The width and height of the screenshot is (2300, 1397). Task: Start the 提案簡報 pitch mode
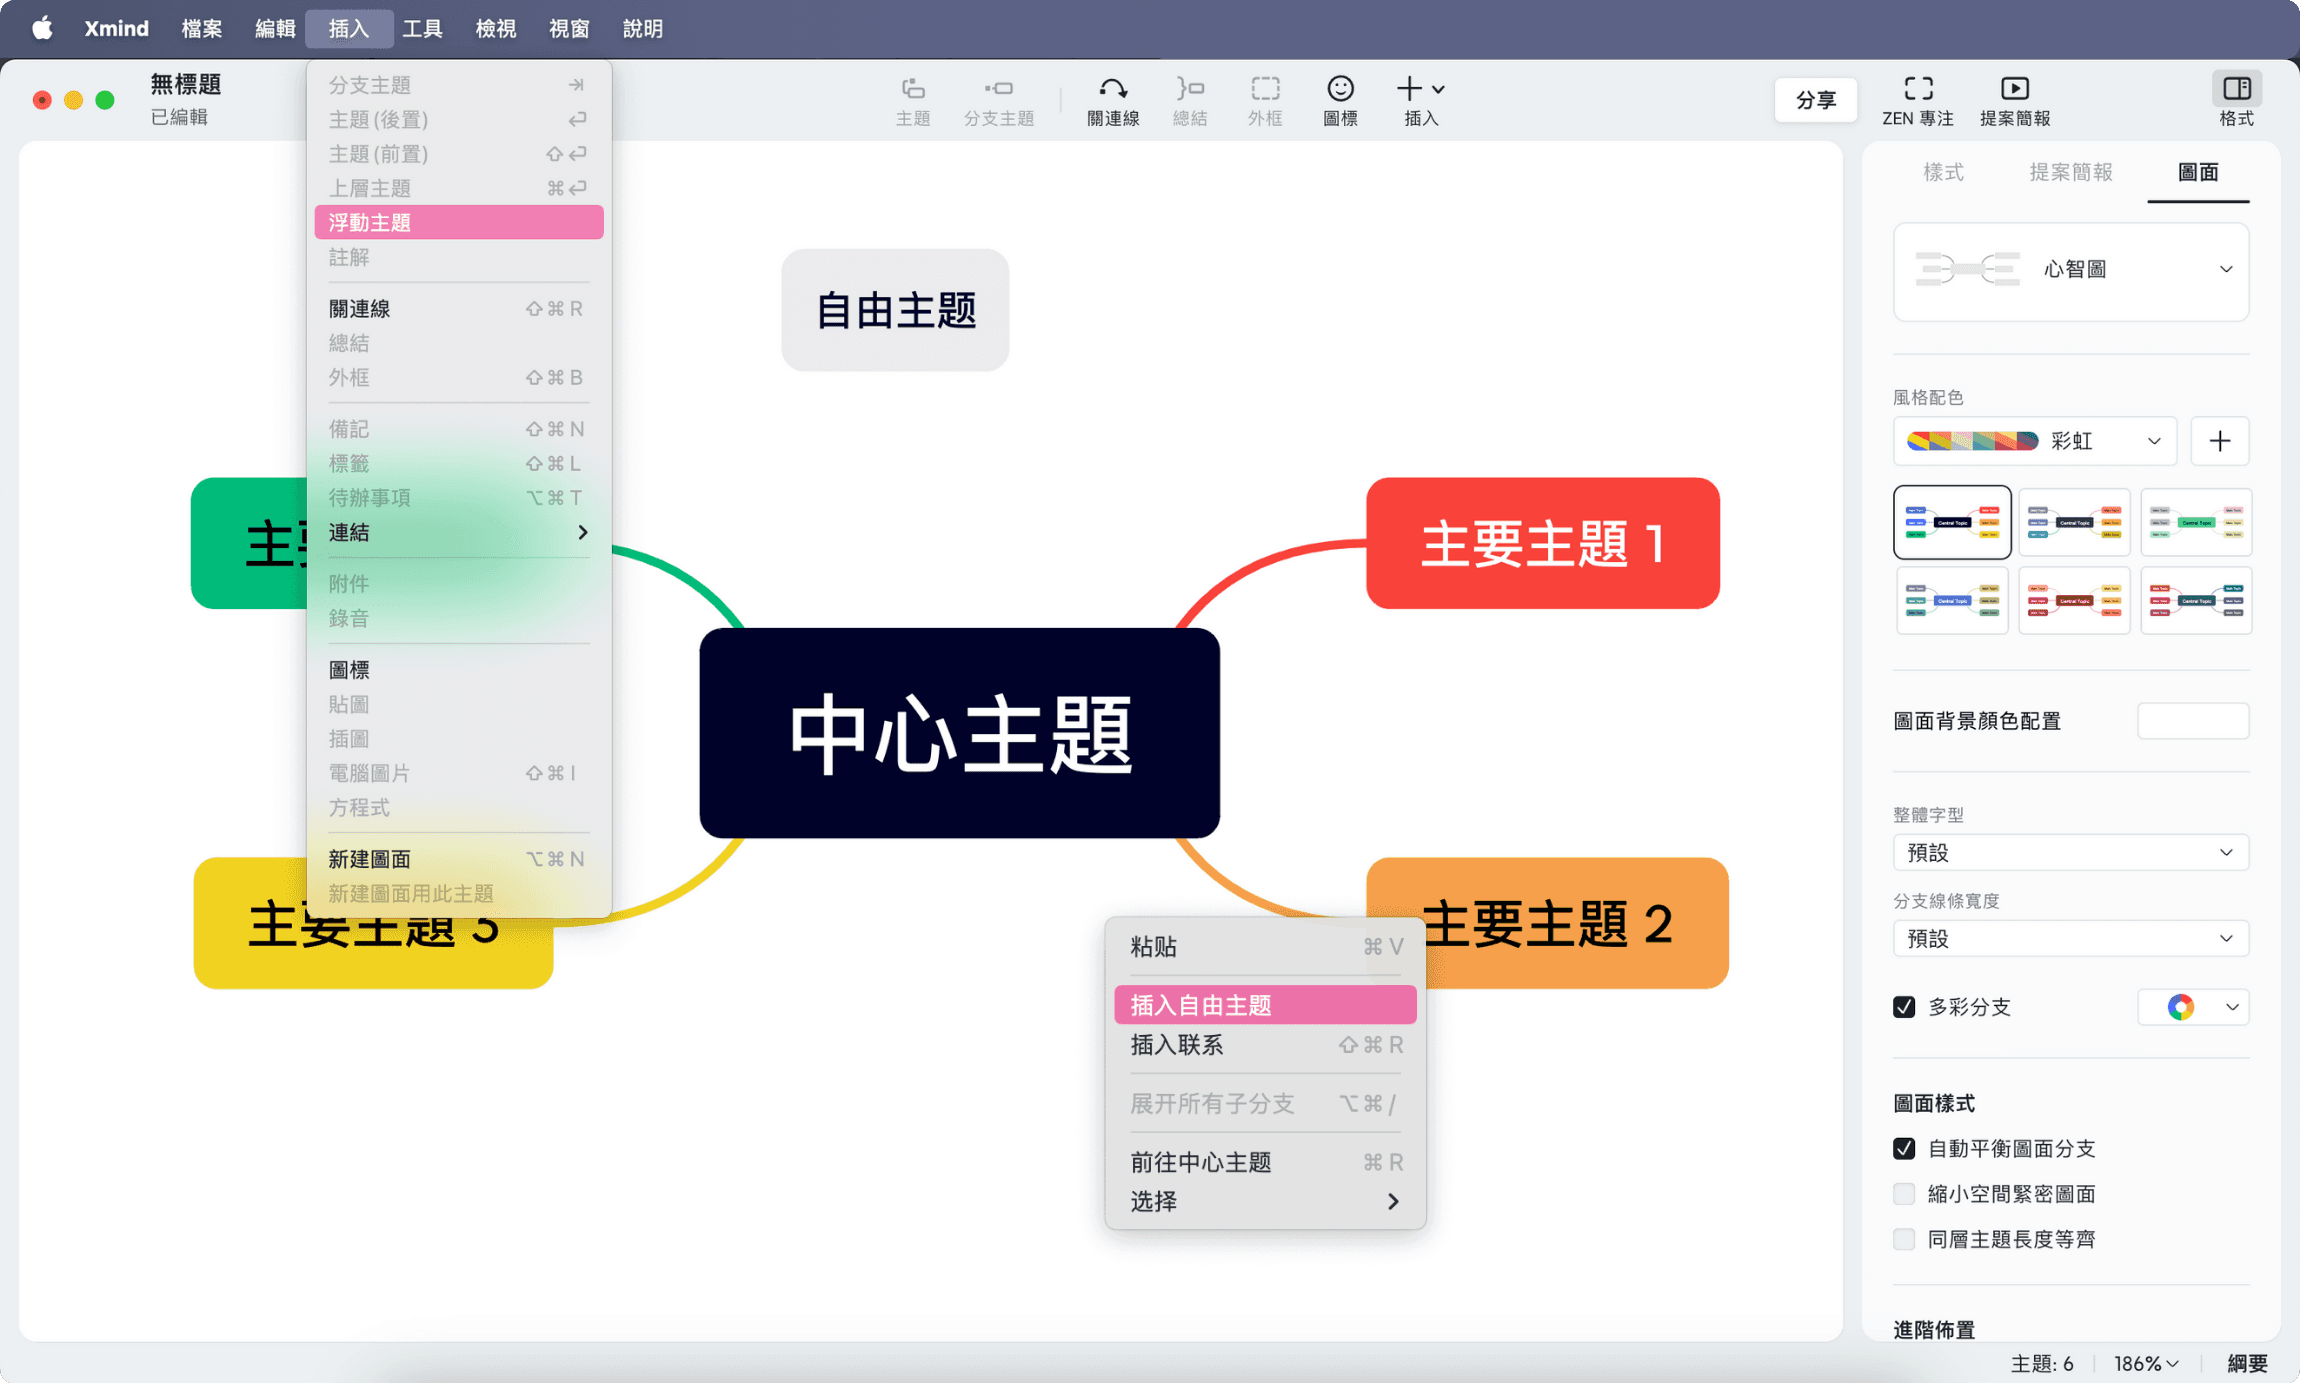pos(2013,100)
